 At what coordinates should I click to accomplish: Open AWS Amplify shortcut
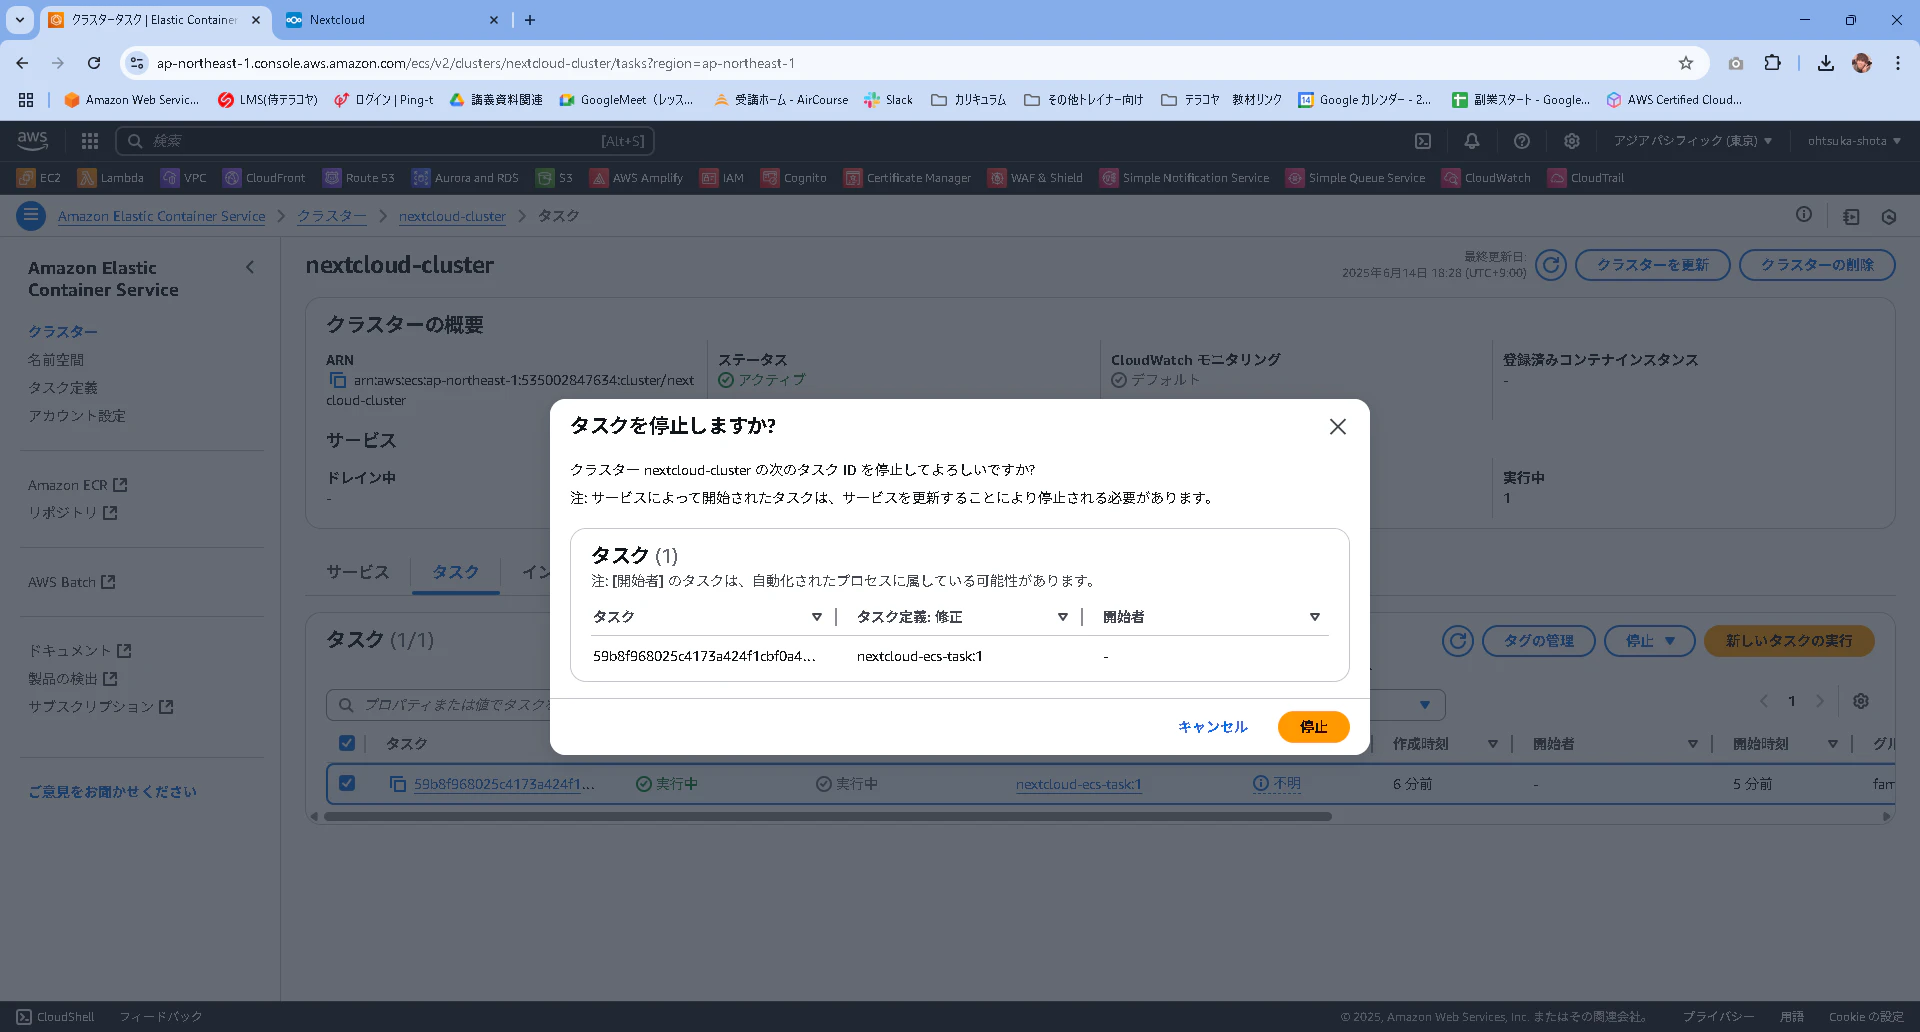(x=636, y=178)
